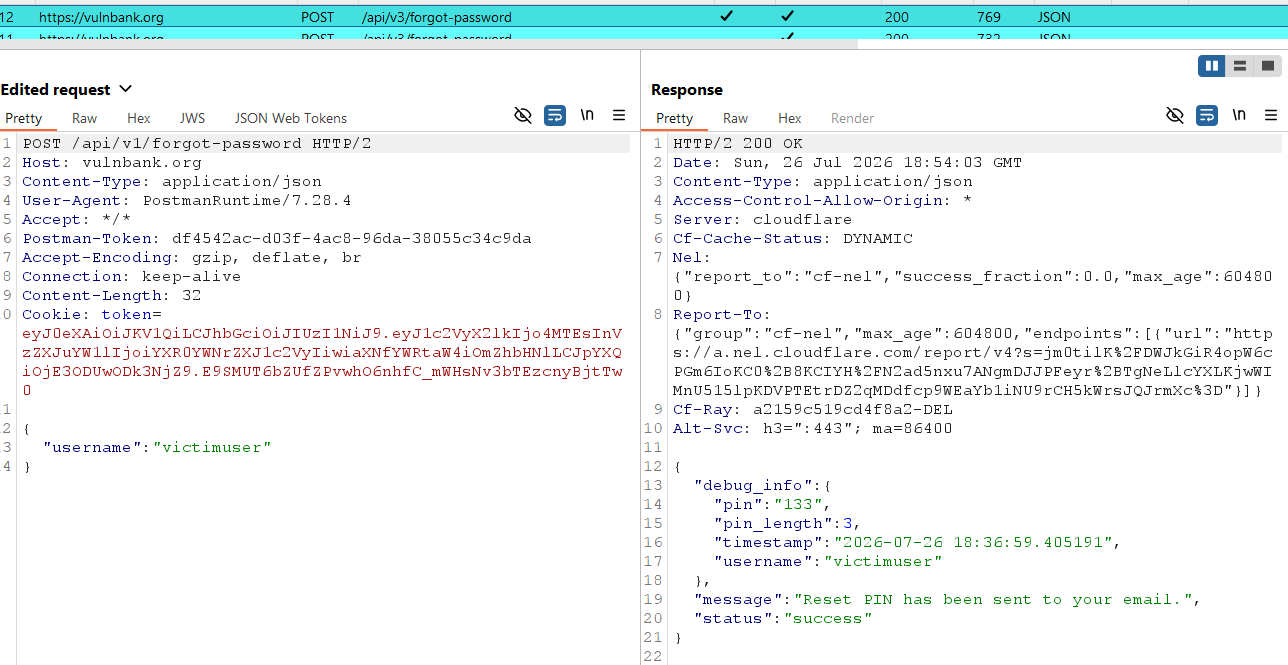Click horizontal scrollbar under history table

coord(428,44)
